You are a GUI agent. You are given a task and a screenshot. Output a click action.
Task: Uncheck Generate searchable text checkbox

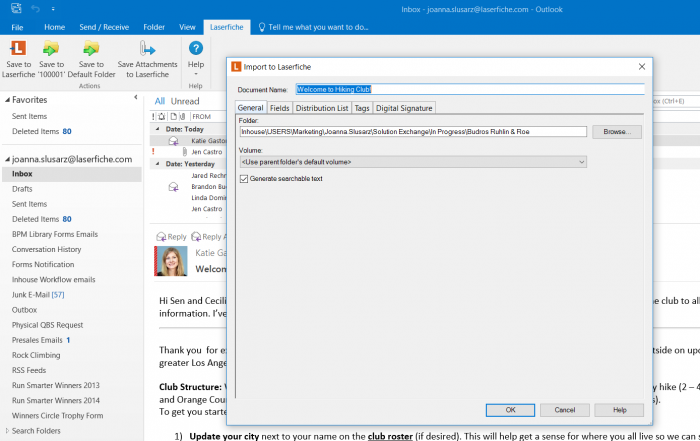tap(245, 178)
